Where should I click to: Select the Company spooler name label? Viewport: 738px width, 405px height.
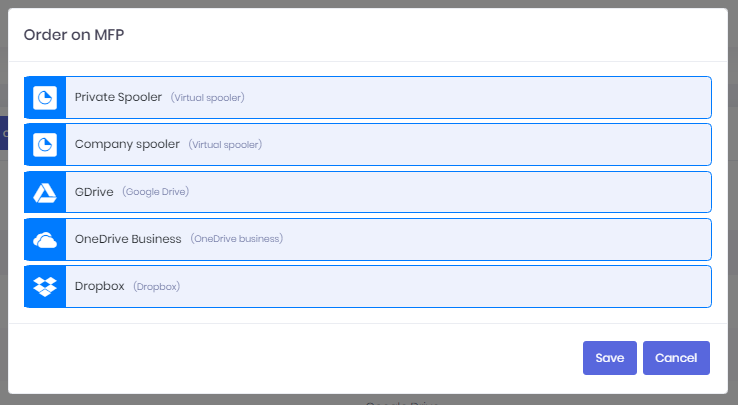pos(127,144)
